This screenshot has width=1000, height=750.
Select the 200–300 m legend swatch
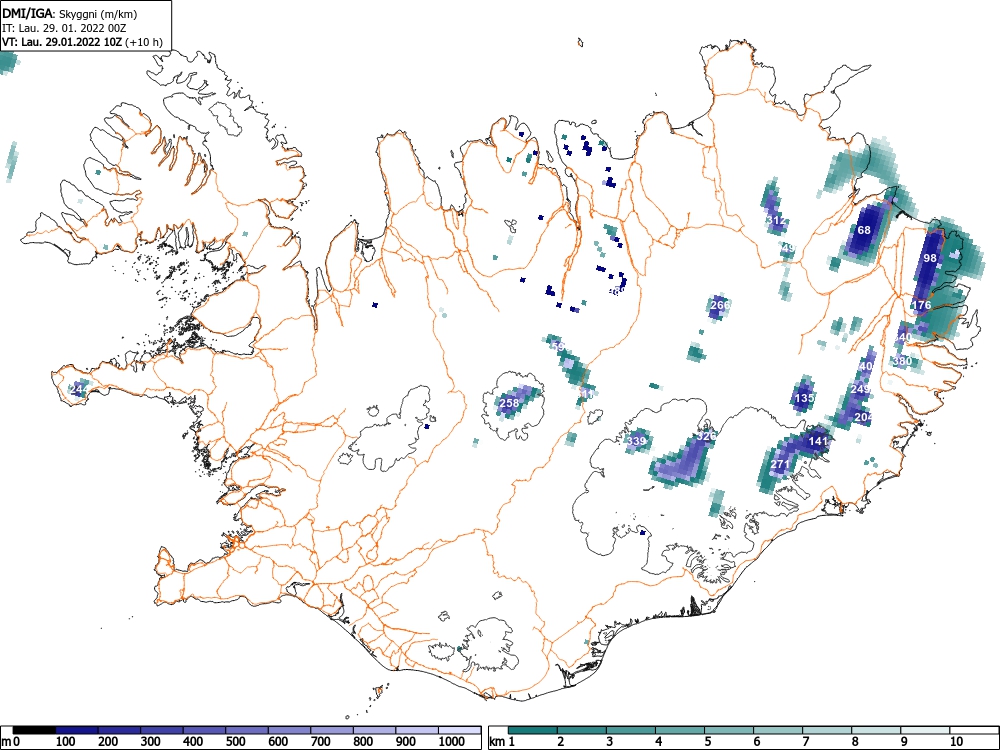[x=119, y=730]
